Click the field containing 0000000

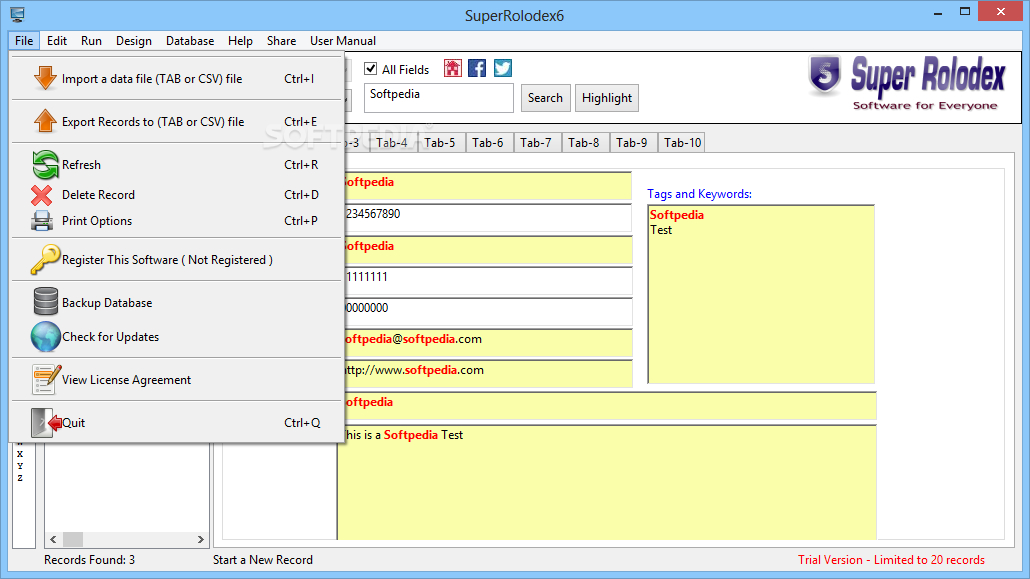pyautogui.click(x=487, y=312)
